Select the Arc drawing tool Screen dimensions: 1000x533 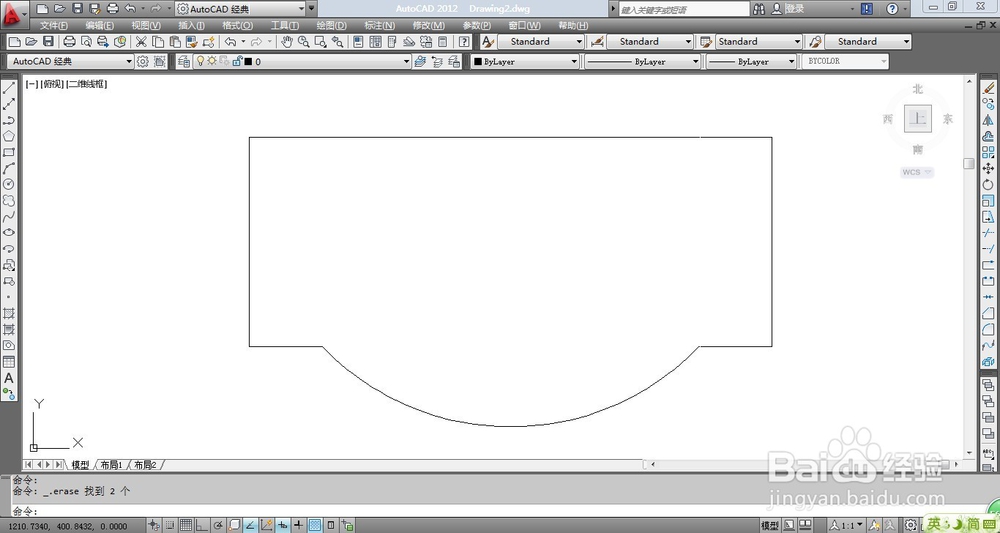[x=9, y=168]
